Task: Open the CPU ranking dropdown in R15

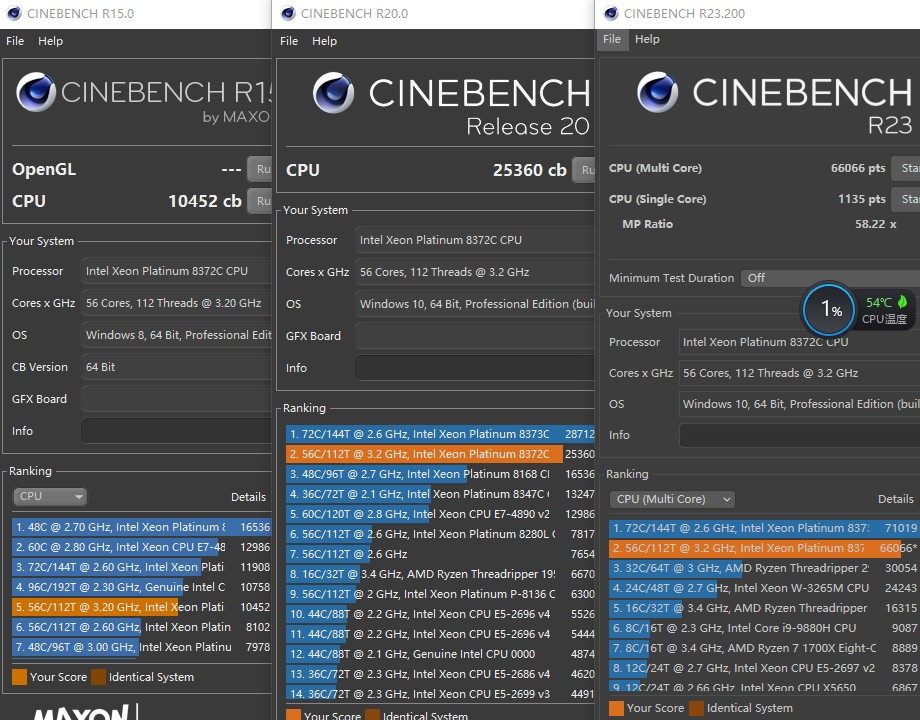Action: pyautogui.click(x=50, y=496)
